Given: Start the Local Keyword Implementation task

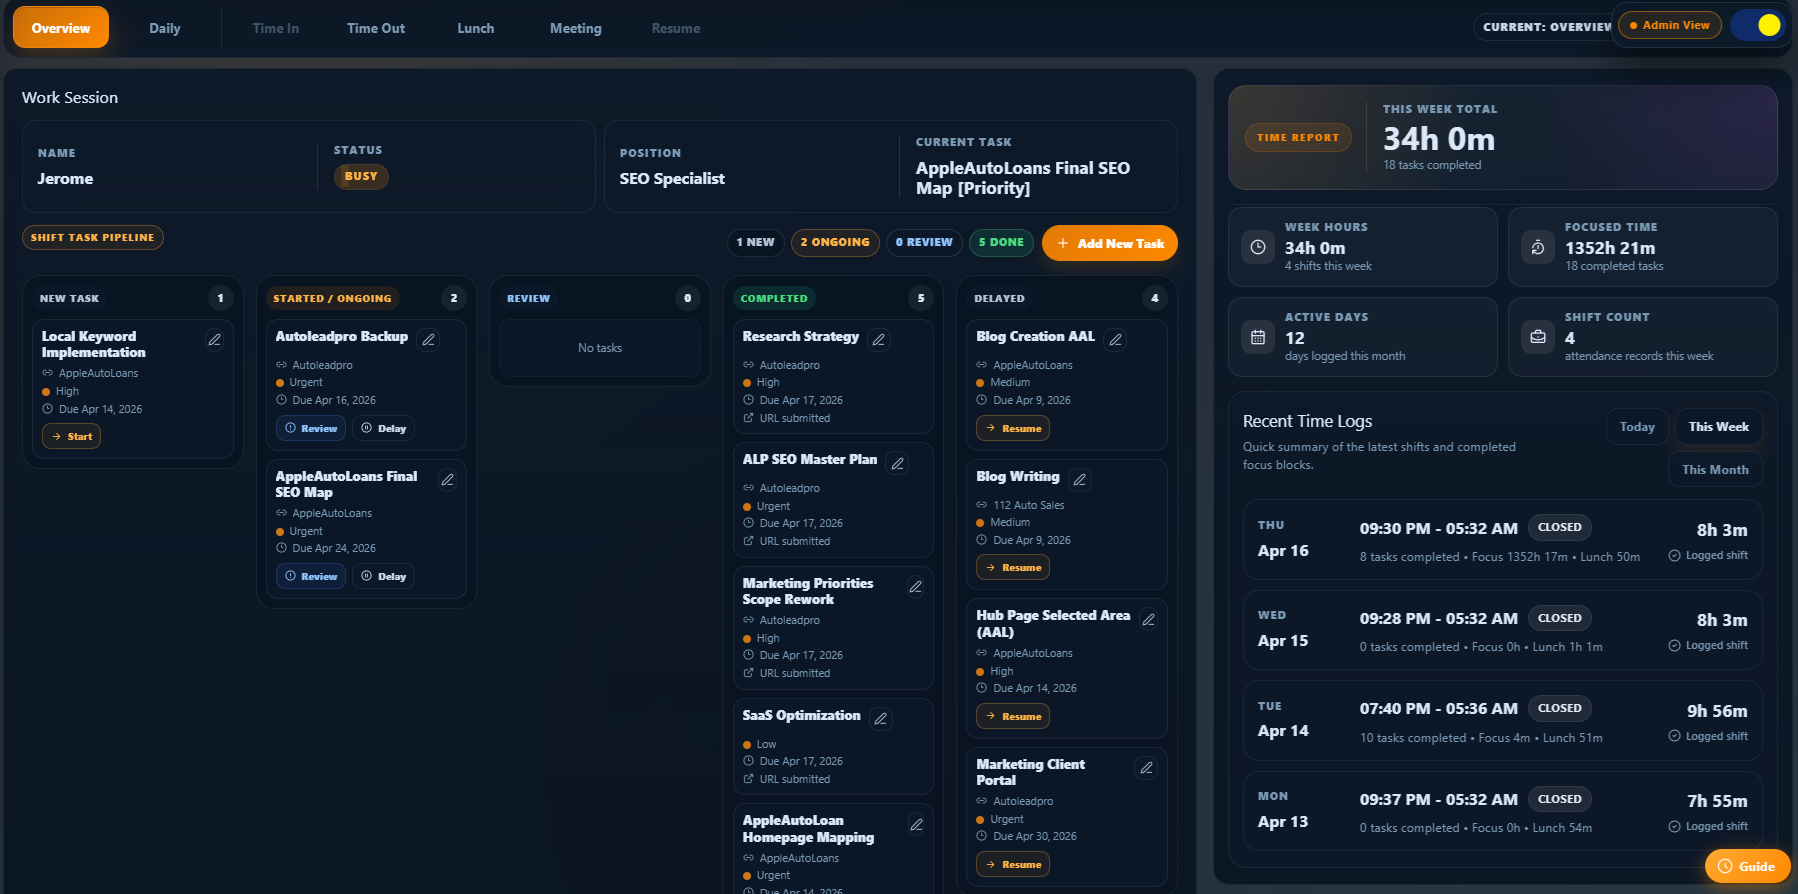Looking at the screenshot, I should point(72,436).
